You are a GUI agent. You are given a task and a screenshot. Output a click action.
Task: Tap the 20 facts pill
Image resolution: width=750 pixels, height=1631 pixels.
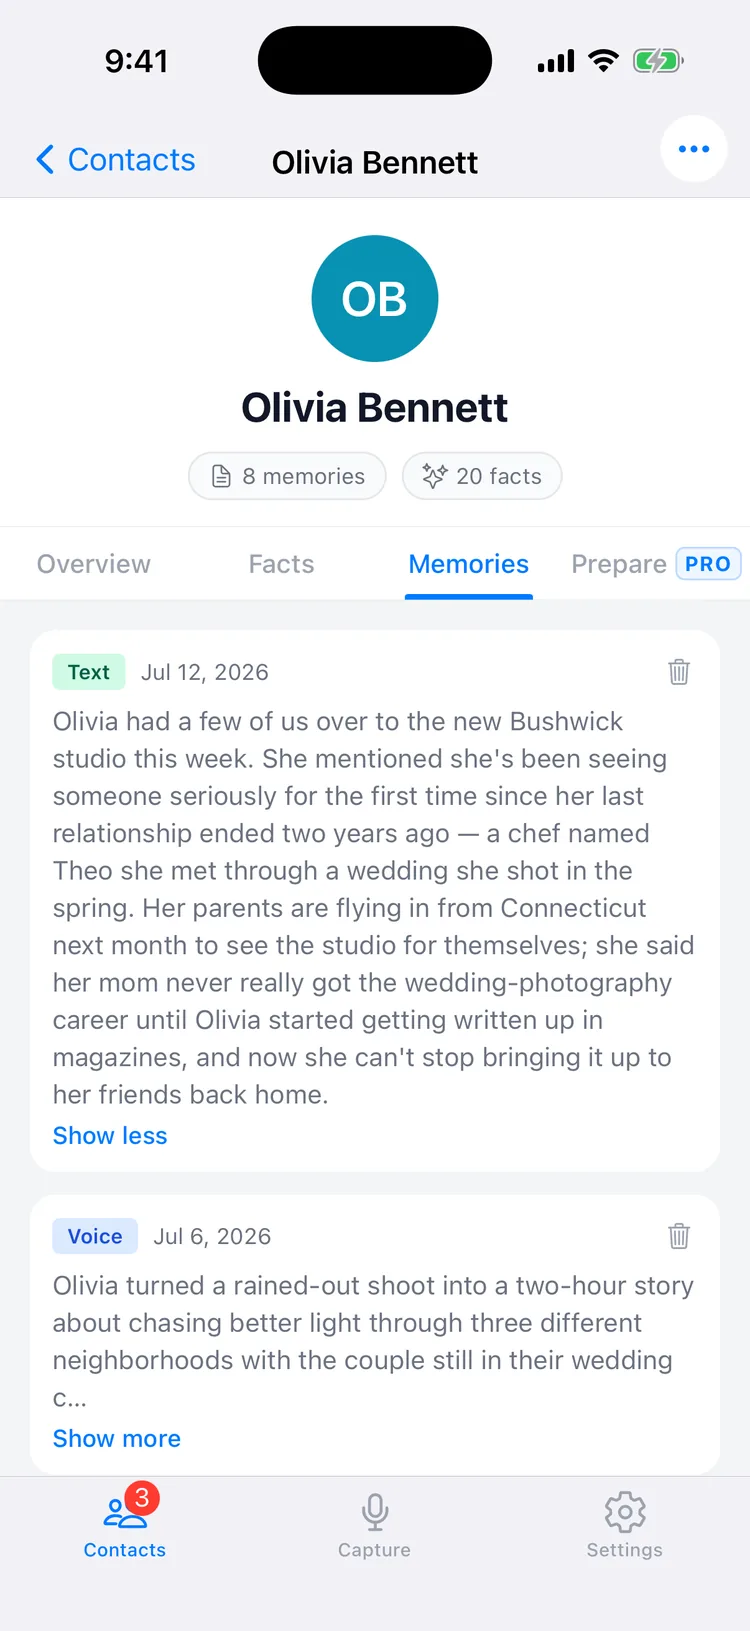pyautogui.click(x=482, y=476)
